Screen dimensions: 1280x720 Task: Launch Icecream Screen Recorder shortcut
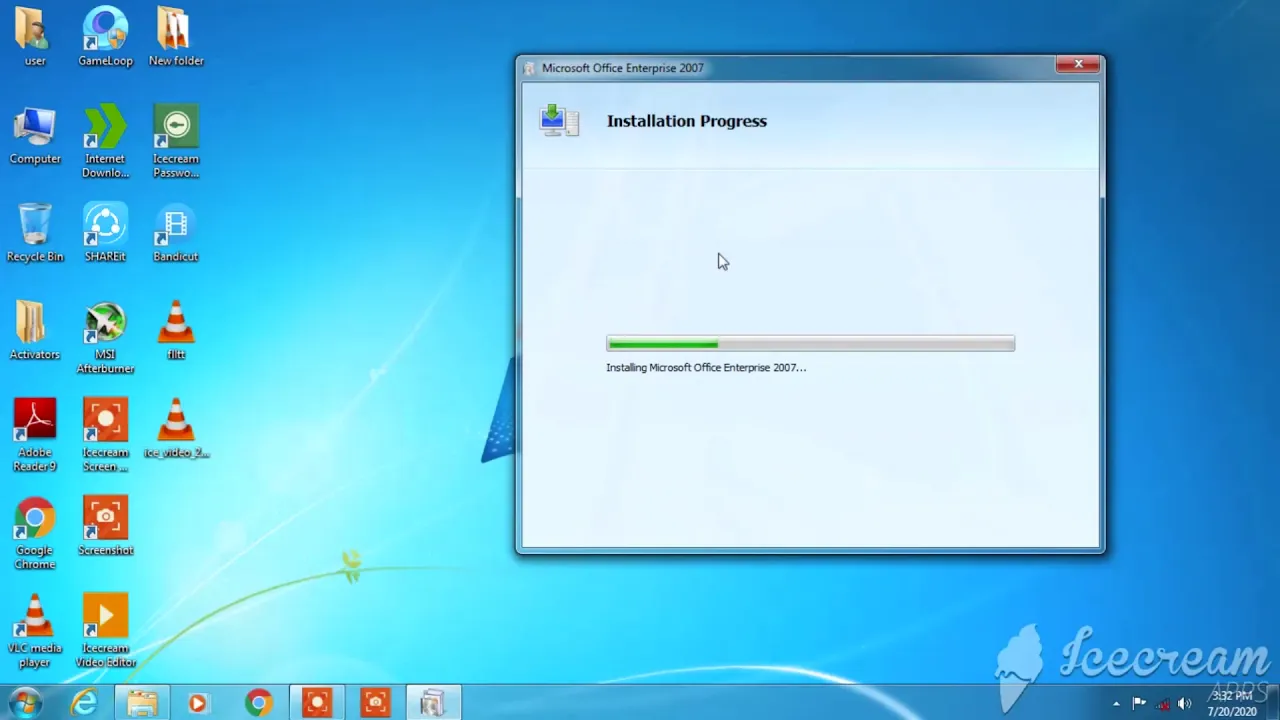105,435
